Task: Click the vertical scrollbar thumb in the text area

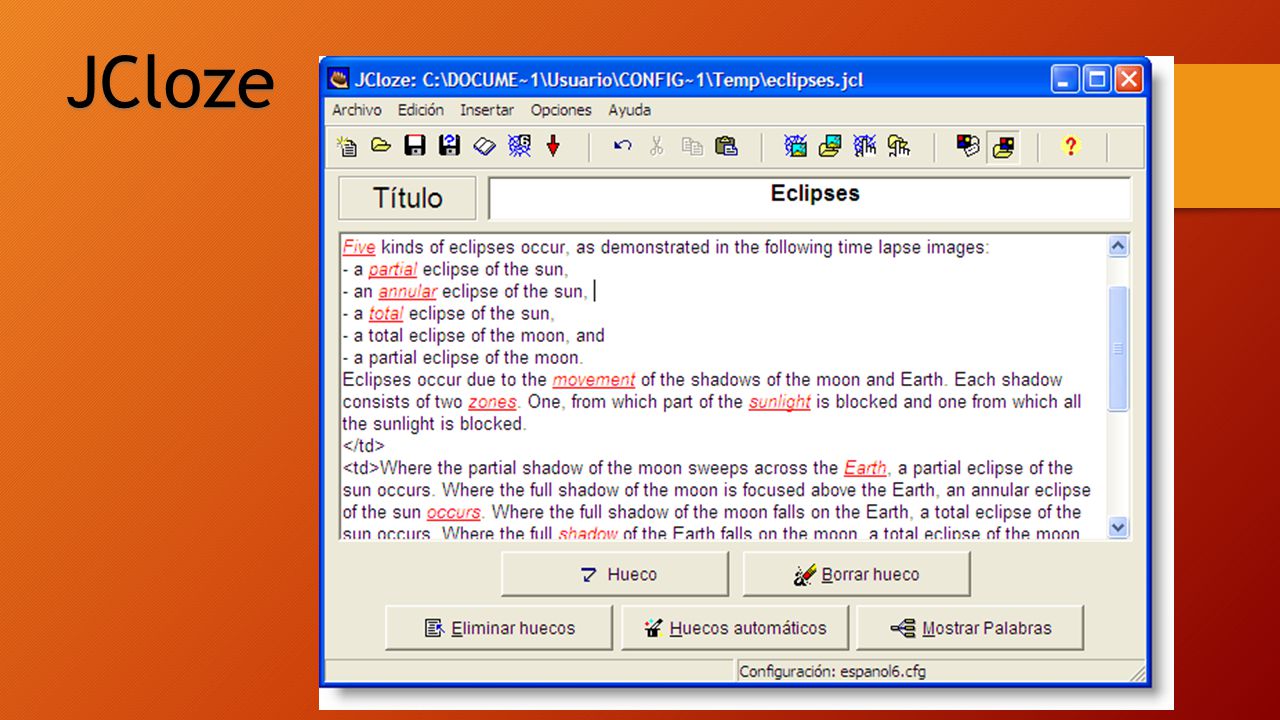Action: coord(1119,348)
